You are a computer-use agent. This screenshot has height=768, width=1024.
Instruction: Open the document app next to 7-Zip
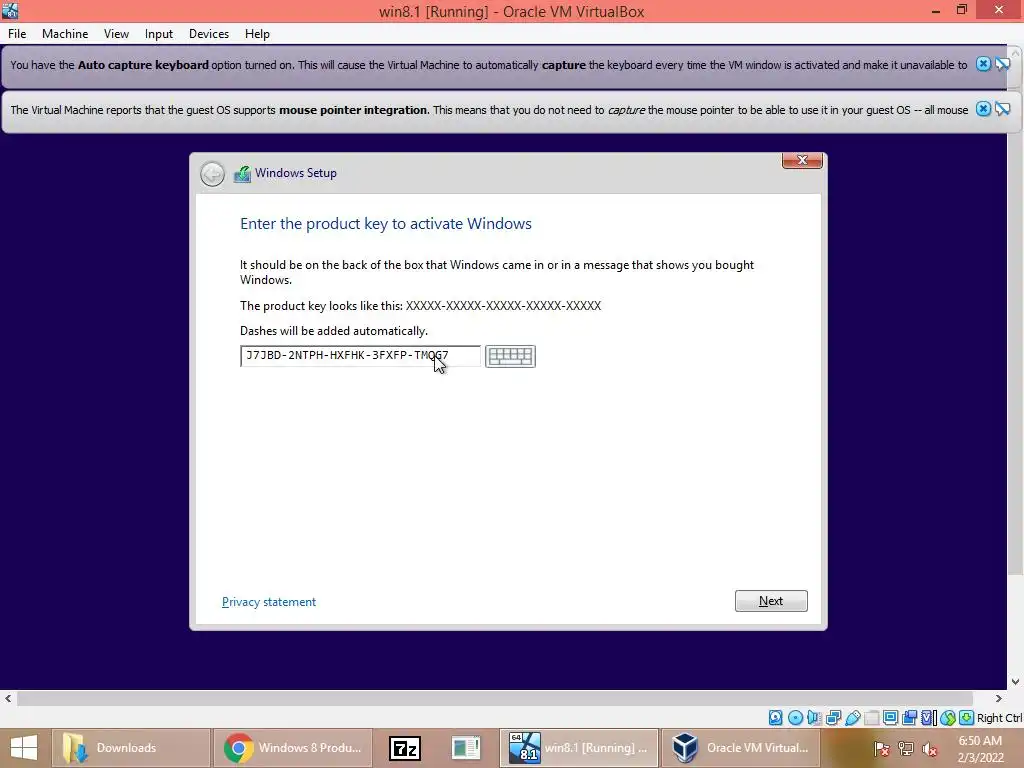click(x=466, y=748)
